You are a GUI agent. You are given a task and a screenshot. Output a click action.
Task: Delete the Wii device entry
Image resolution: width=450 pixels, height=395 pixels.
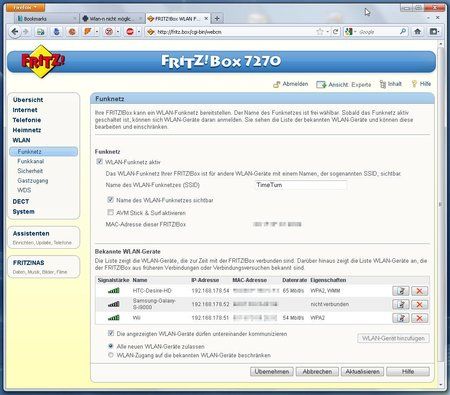click(x=419, y=318)
